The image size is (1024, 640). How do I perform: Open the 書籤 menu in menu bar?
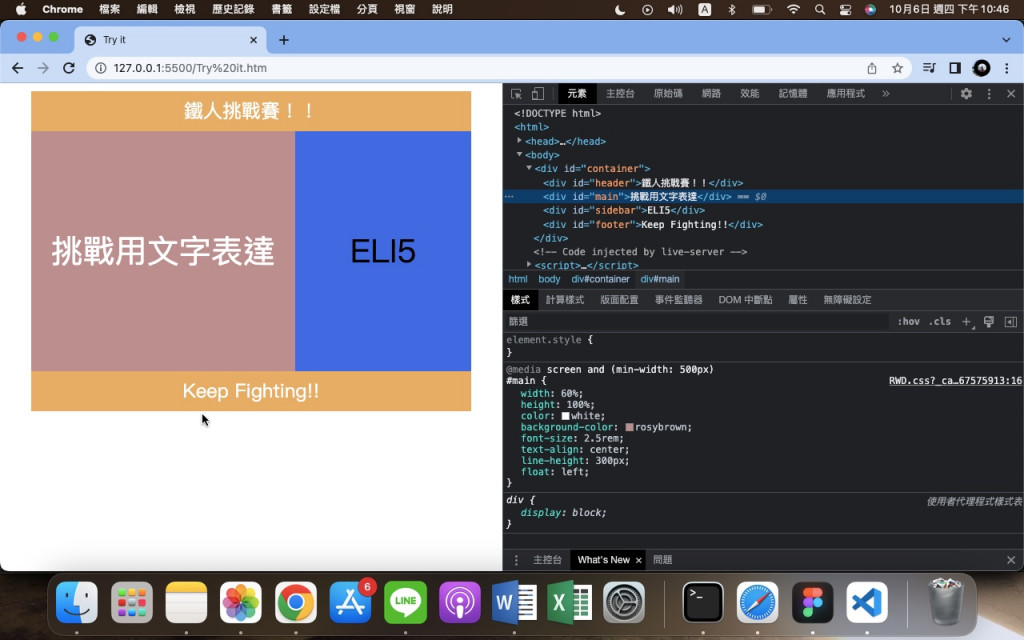(281, 9)
